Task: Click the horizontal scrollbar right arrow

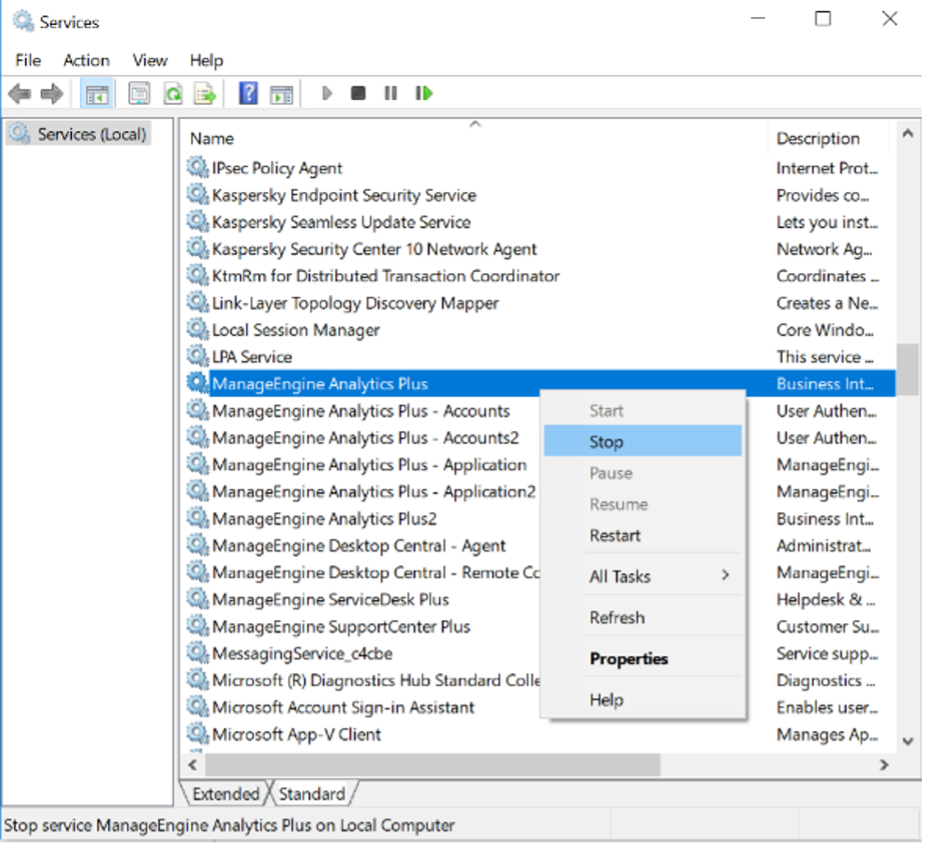Action: tap(884, 765)
